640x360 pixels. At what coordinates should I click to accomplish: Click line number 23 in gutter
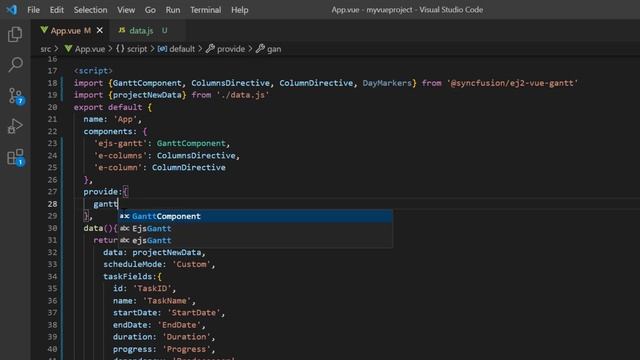tap(52, 143)
